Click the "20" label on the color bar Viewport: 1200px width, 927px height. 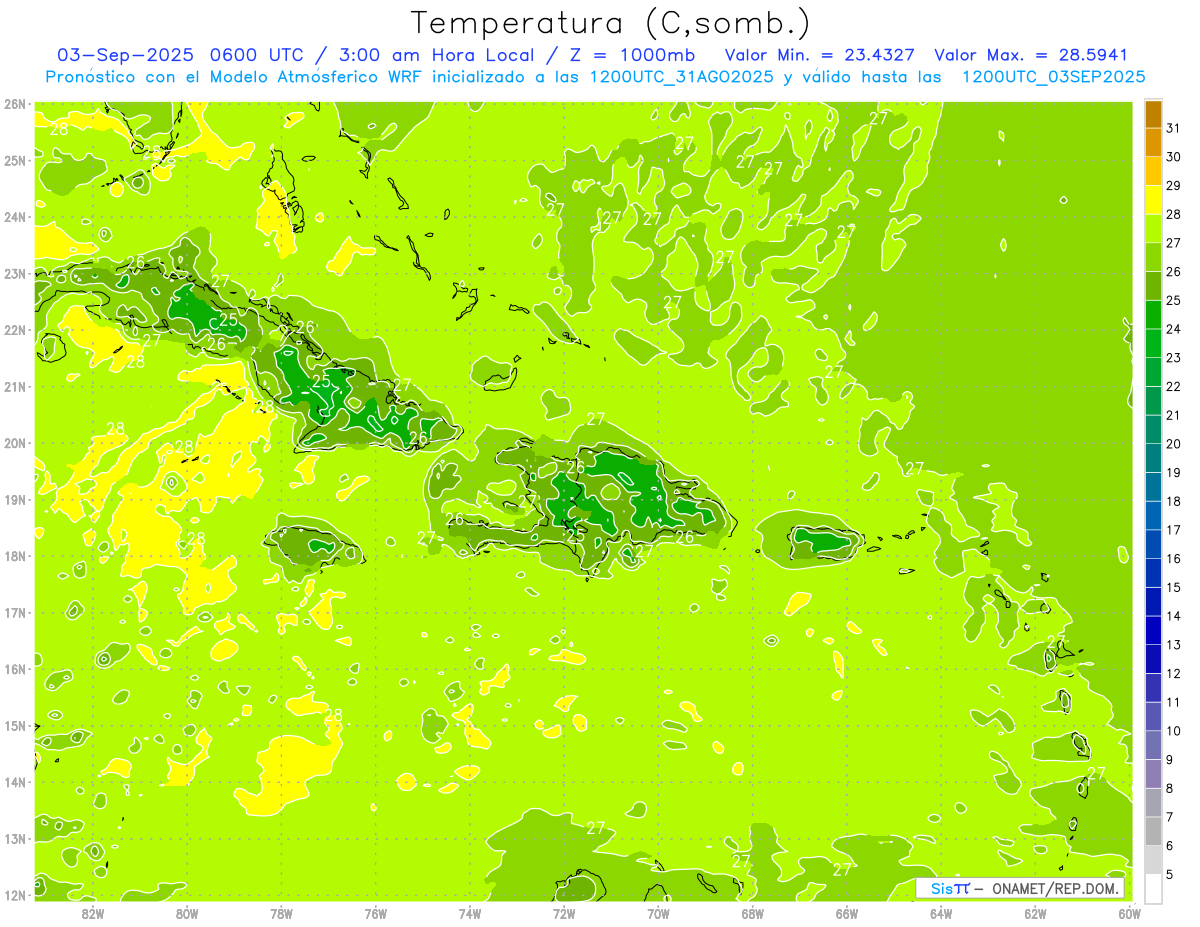(1173, 444)
